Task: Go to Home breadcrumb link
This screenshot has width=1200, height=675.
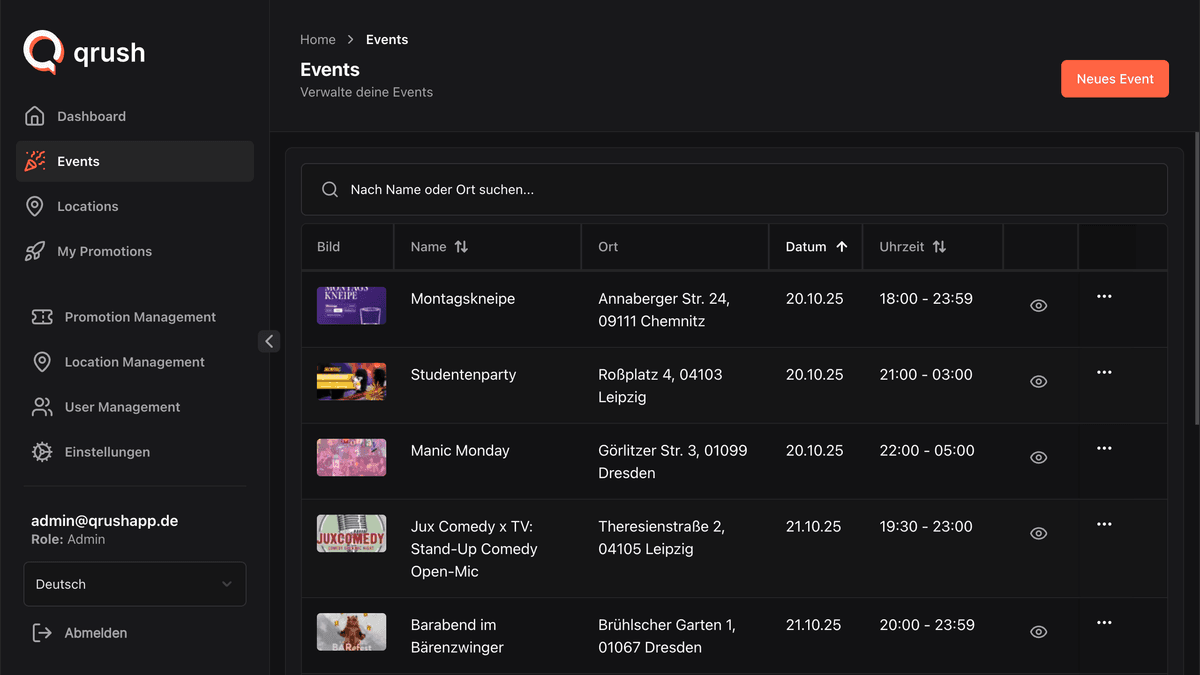Action: pyautogui.click(x=318, y=40)
